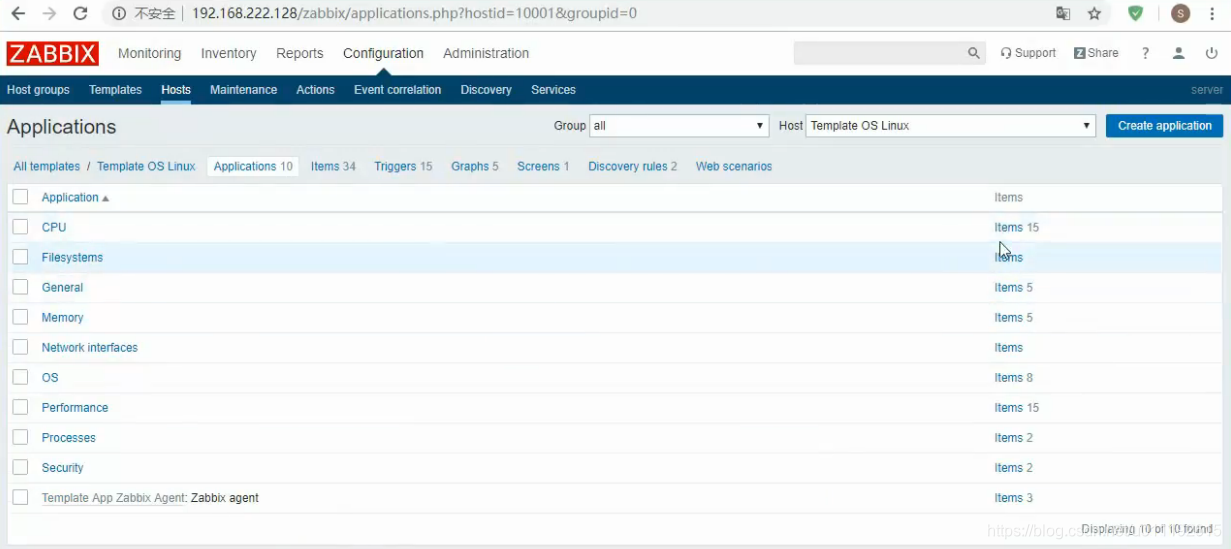1231x549 pixels.
Task: Go to Event correlation submenu
Action: tap(397, 90)
